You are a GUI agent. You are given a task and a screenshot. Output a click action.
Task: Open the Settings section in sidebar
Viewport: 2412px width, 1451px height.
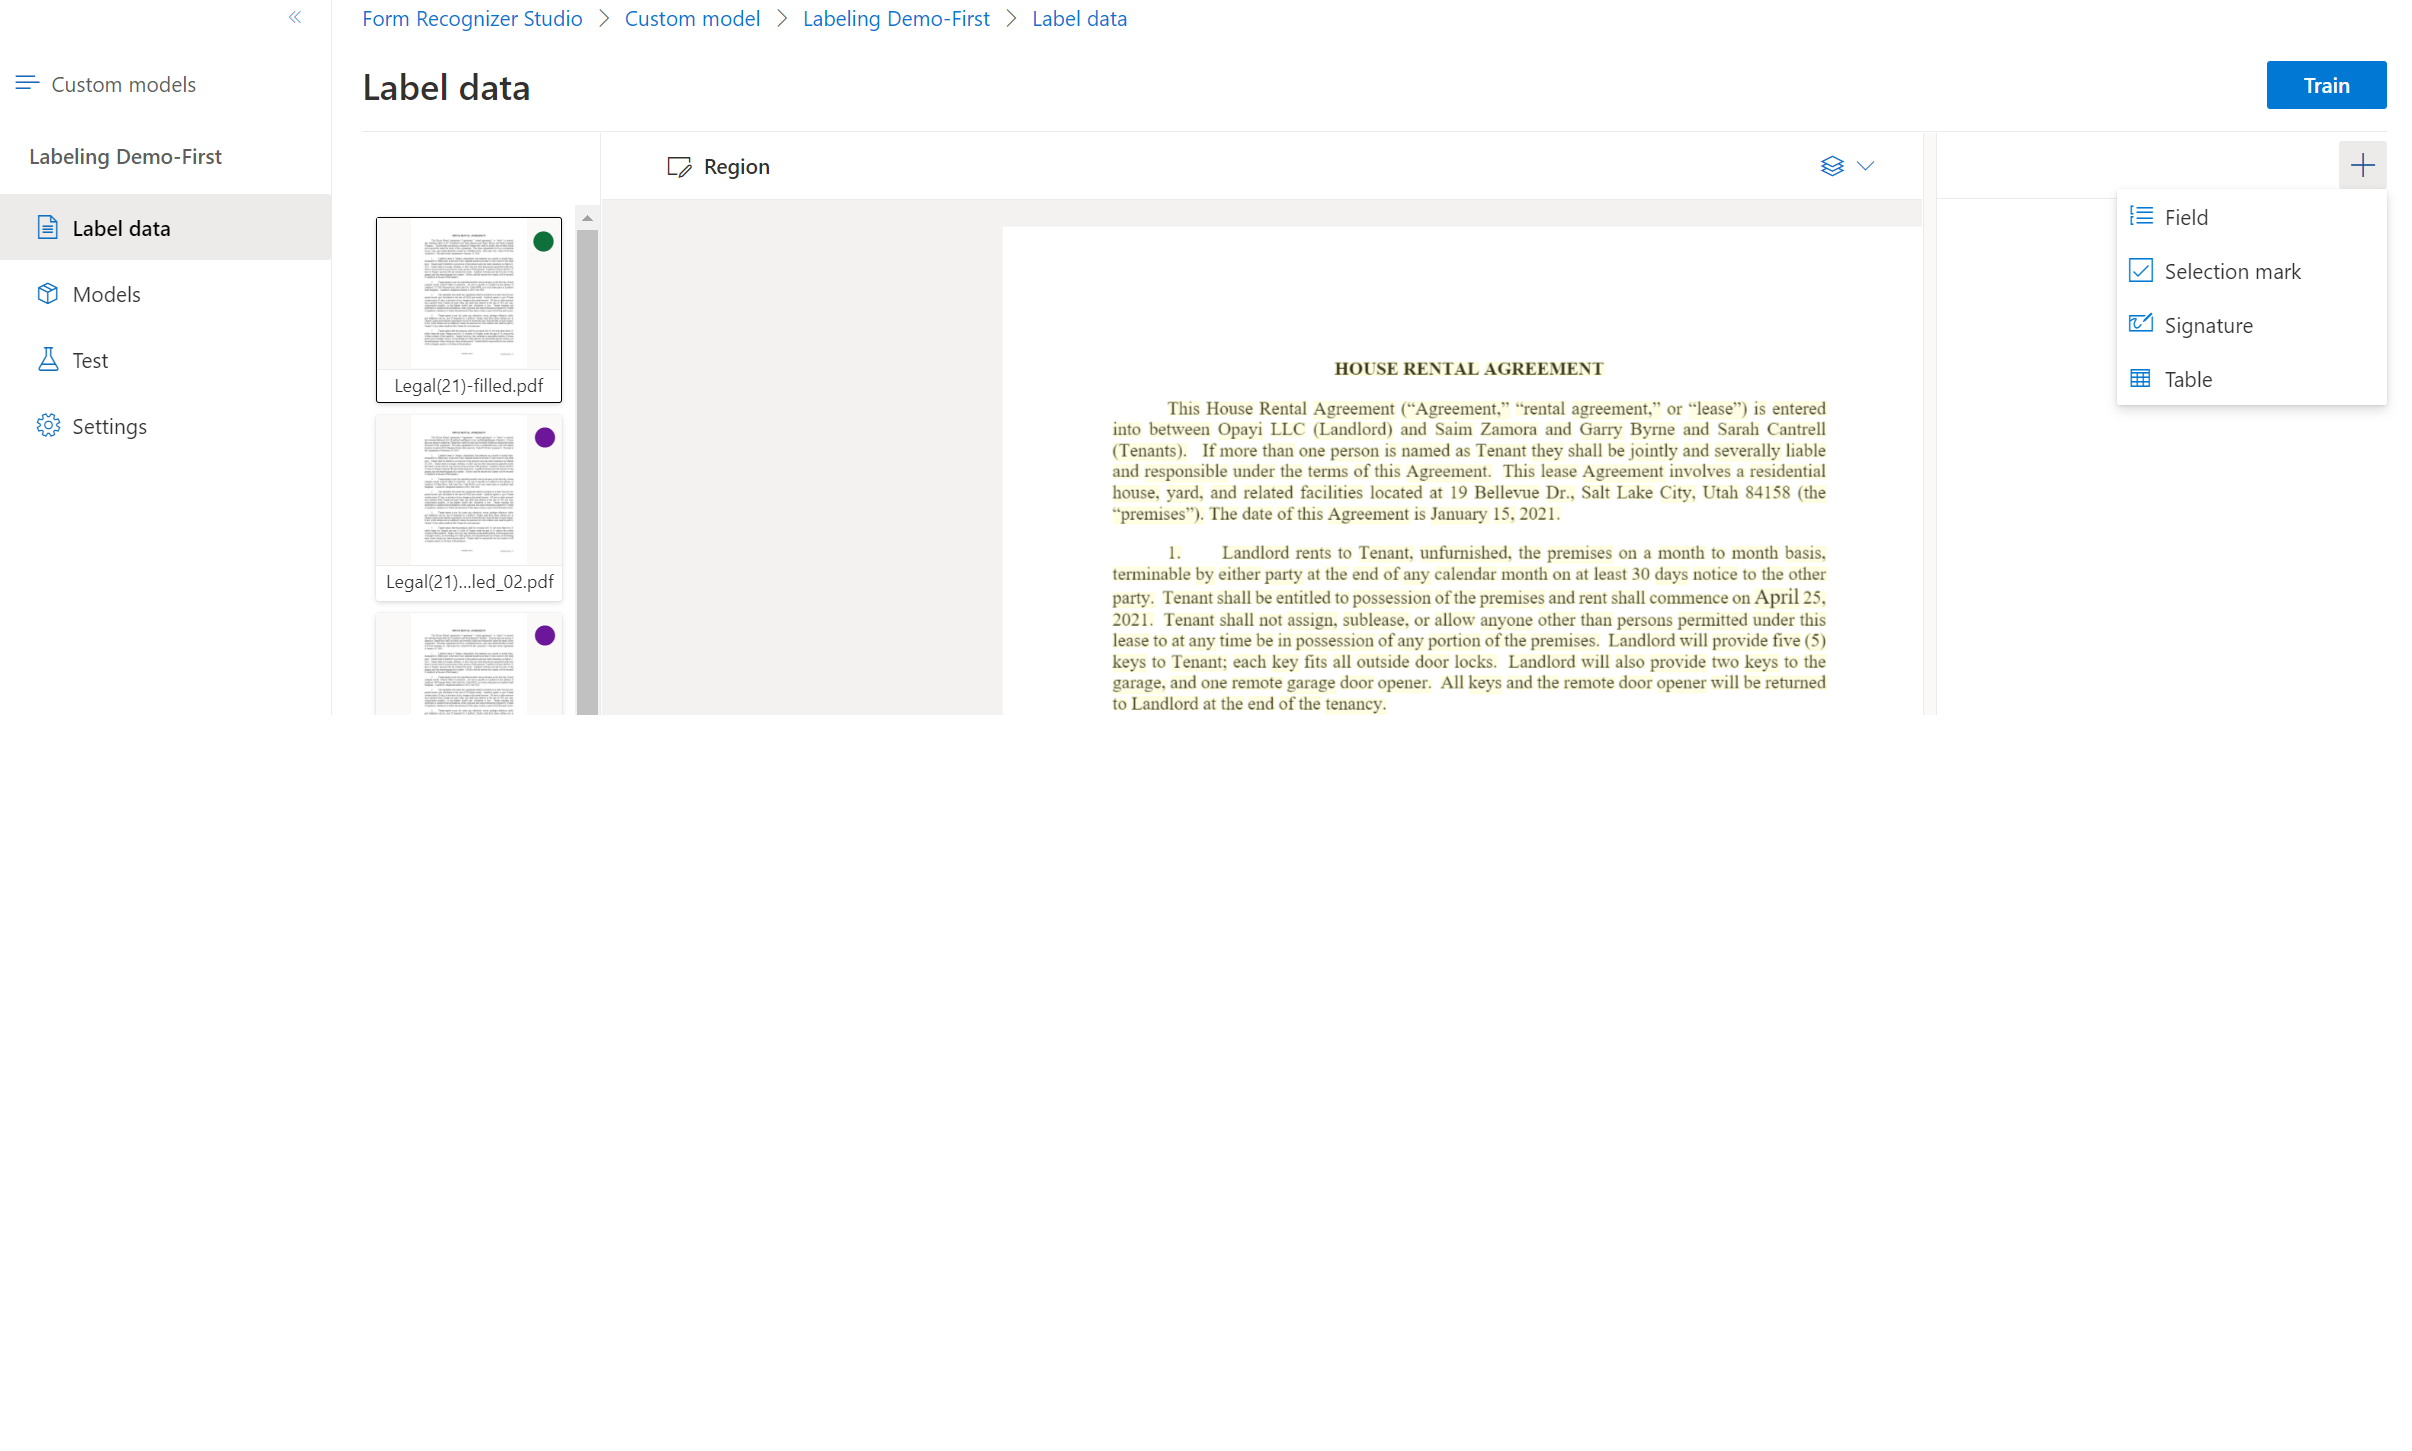click(109, 426)
